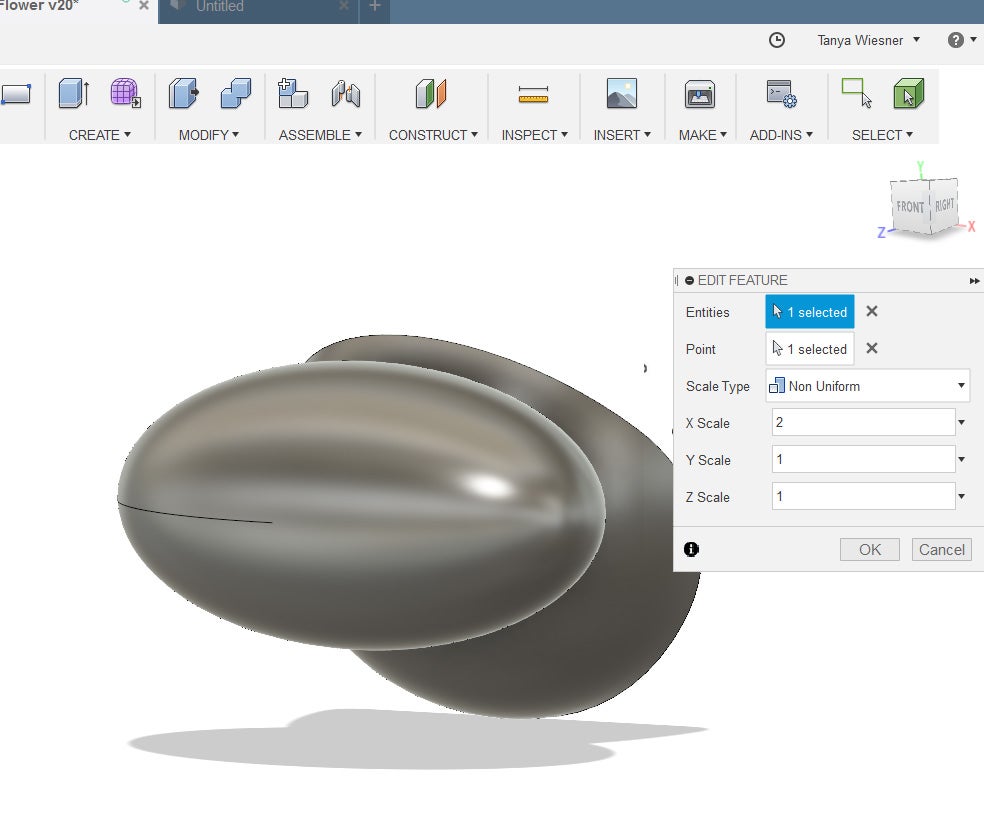Click the FRONT face of view cube
984x833 pixels.
pyautogui.click(x=910, y=207)
